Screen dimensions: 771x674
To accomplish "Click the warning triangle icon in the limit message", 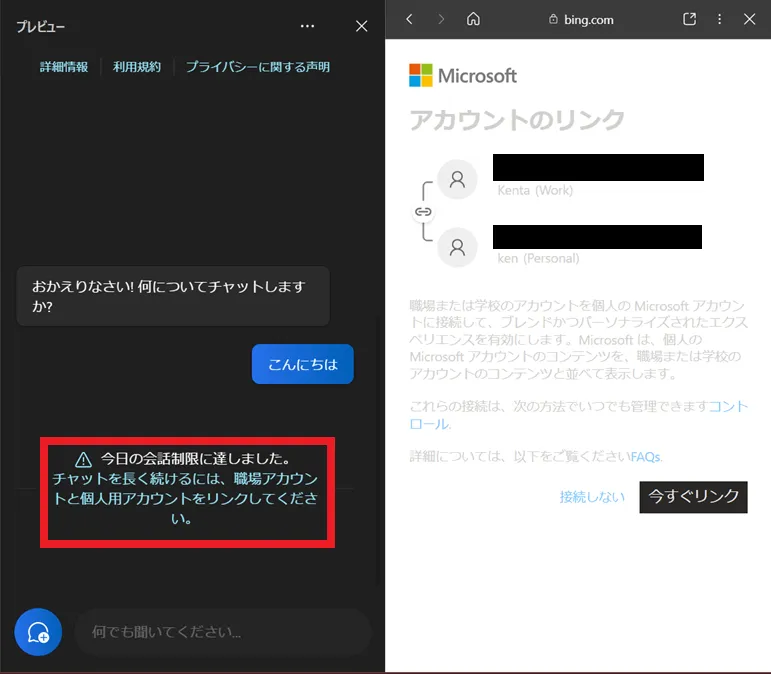I will point(84,460).
